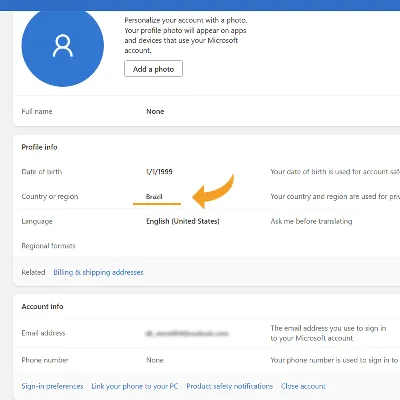The width and height of the screenshot is (400, 400).
Task: Click the orange arrow pointing at Brazil
Action: (x=213, y=191)
